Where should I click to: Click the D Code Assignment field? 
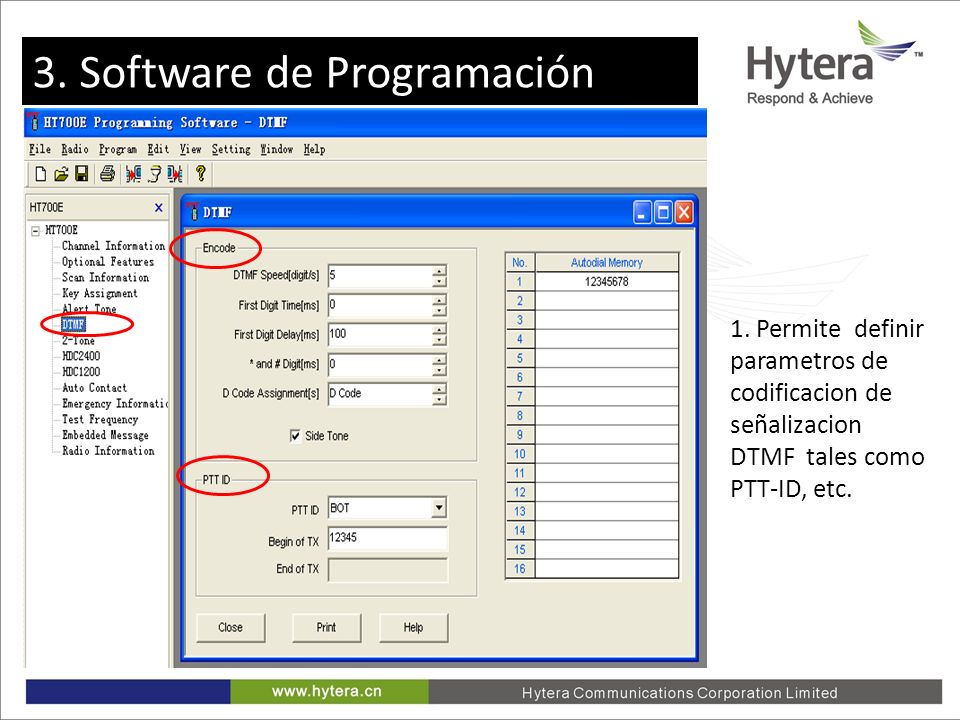[x=380, y=393]
